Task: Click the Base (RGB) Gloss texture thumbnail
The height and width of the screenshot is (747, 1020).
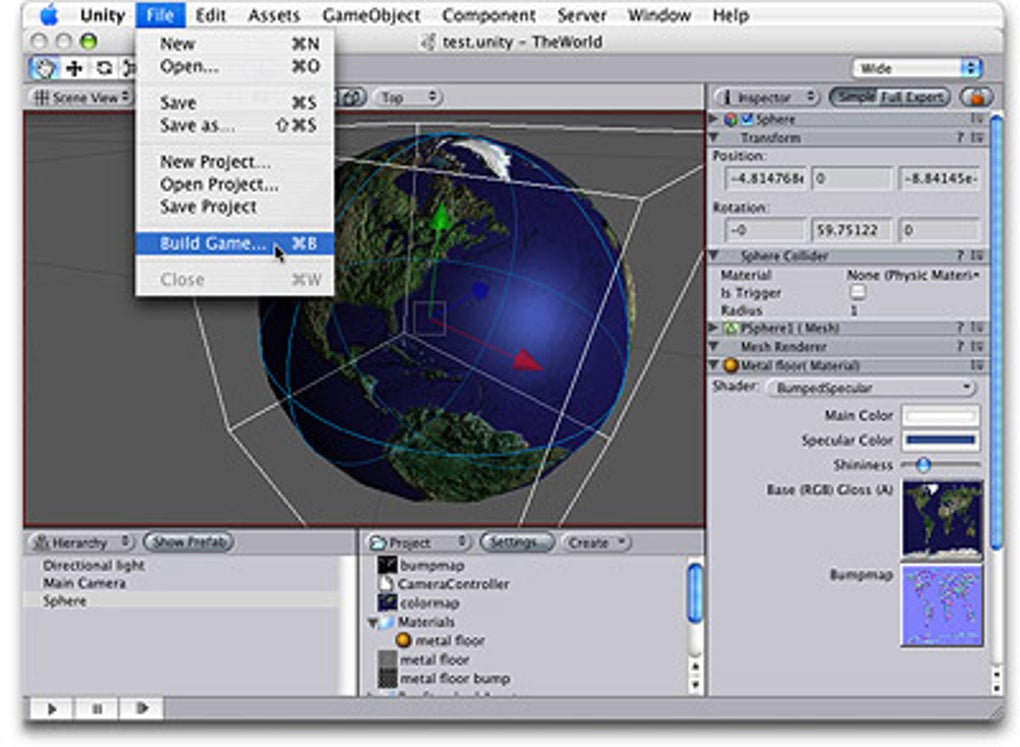Action: (942, 521)
